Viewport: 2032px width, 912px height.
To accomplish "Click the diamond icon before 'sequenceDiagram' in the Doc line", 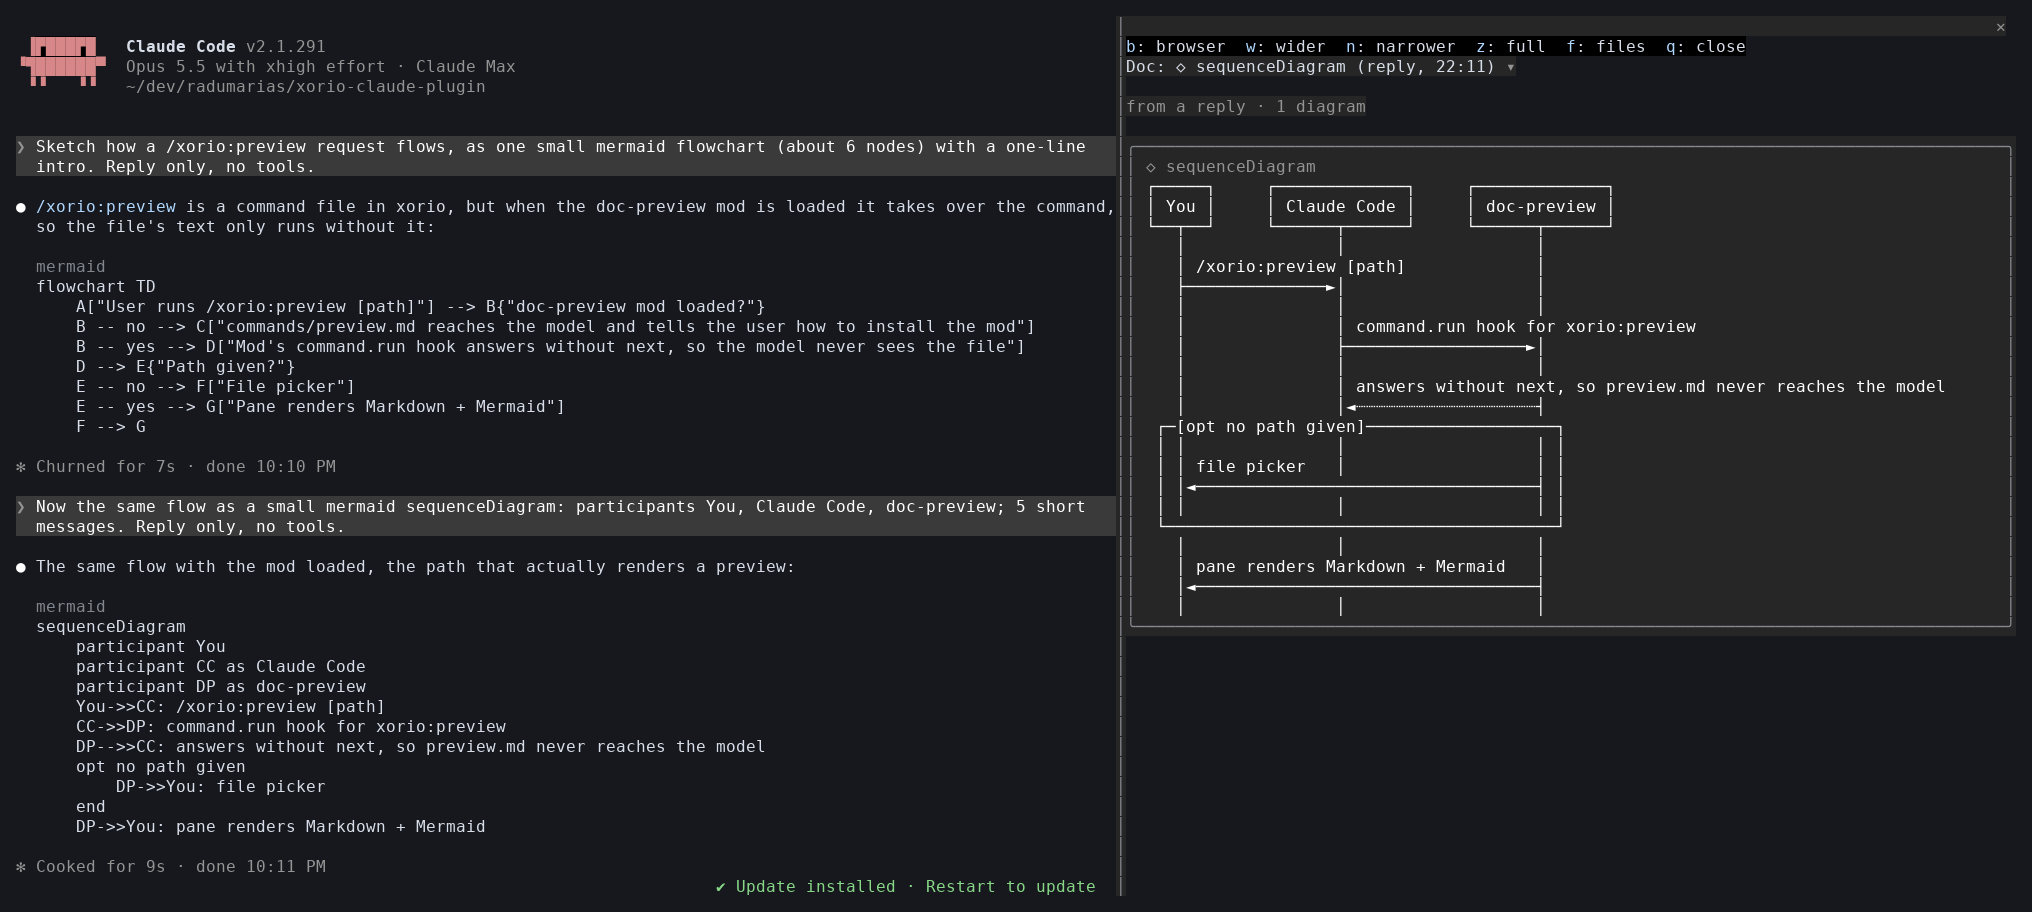I will (1180, 67).
